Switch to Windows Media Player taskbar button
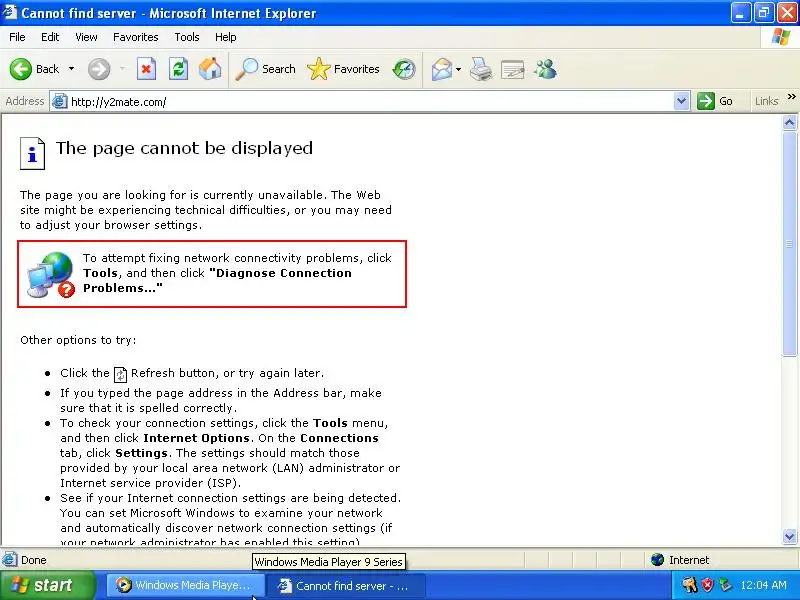Image resolution: width=800 pixels, height=600 pixels. pyautogui.click(x=184, y=585)
